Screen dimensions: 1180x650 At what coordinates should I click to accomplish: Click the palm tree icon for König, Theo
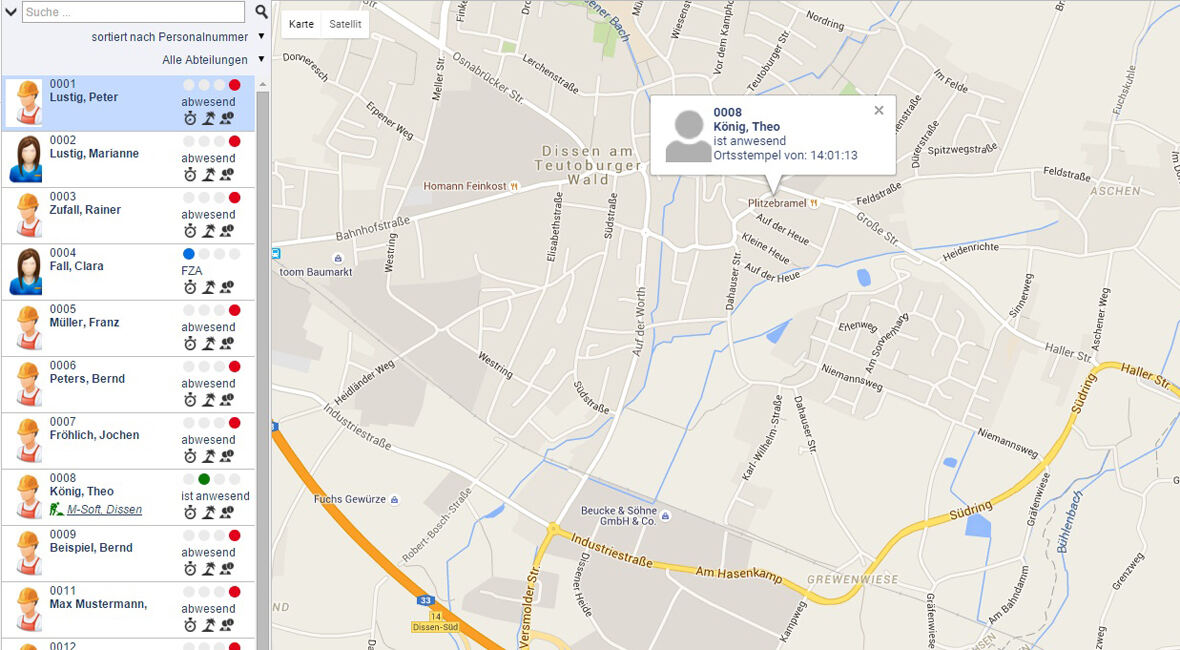click(208, 512)
